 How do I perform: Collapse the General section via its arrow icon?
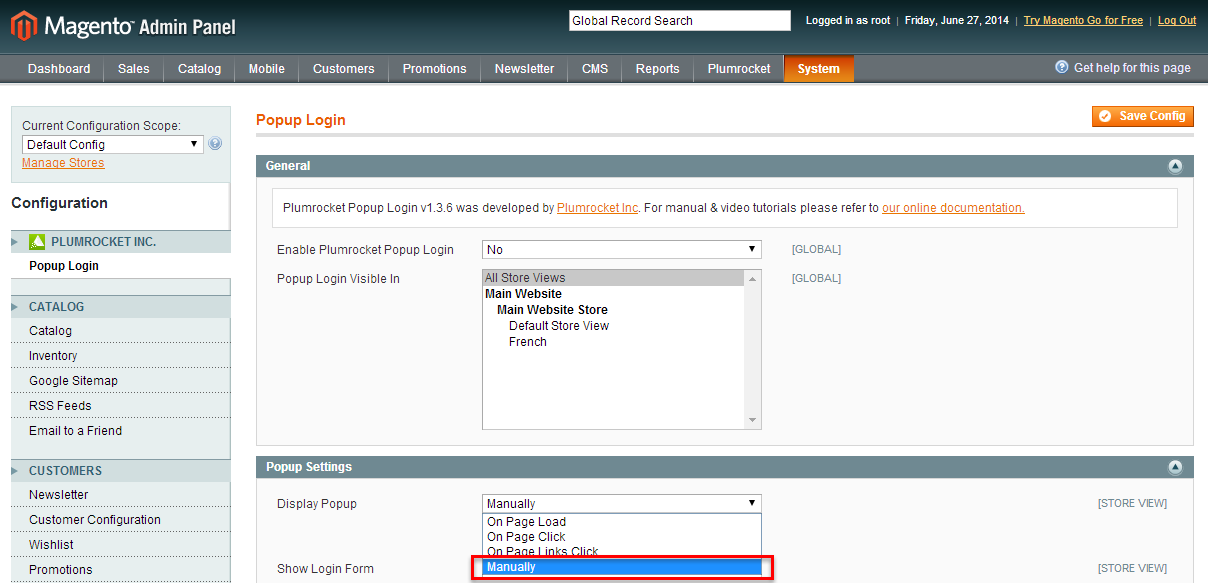tap(1176, 165)
